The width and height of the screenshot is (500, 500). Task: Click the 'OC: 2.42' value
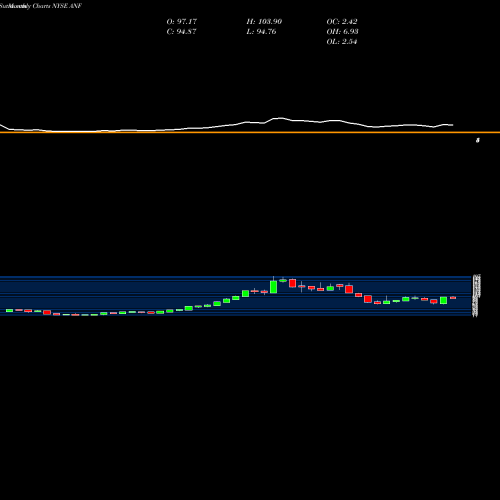point(342,21)
